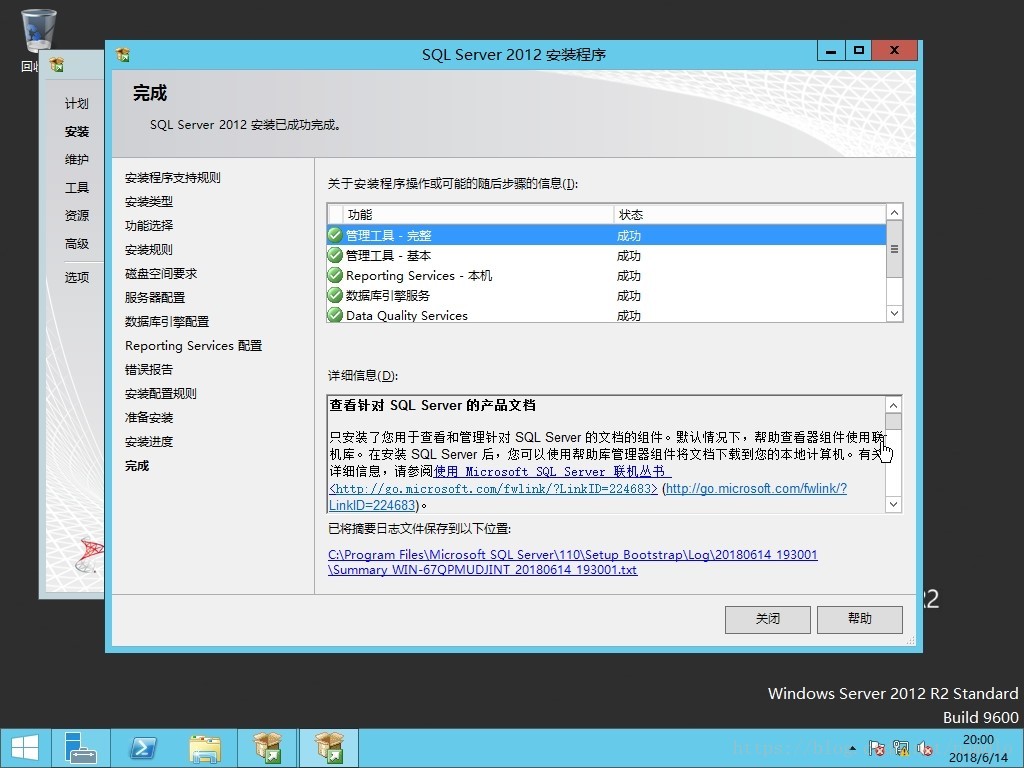Click the 状态 column header
The image size is (1024, 768).
pyautogui.click(x=750, y=215)
